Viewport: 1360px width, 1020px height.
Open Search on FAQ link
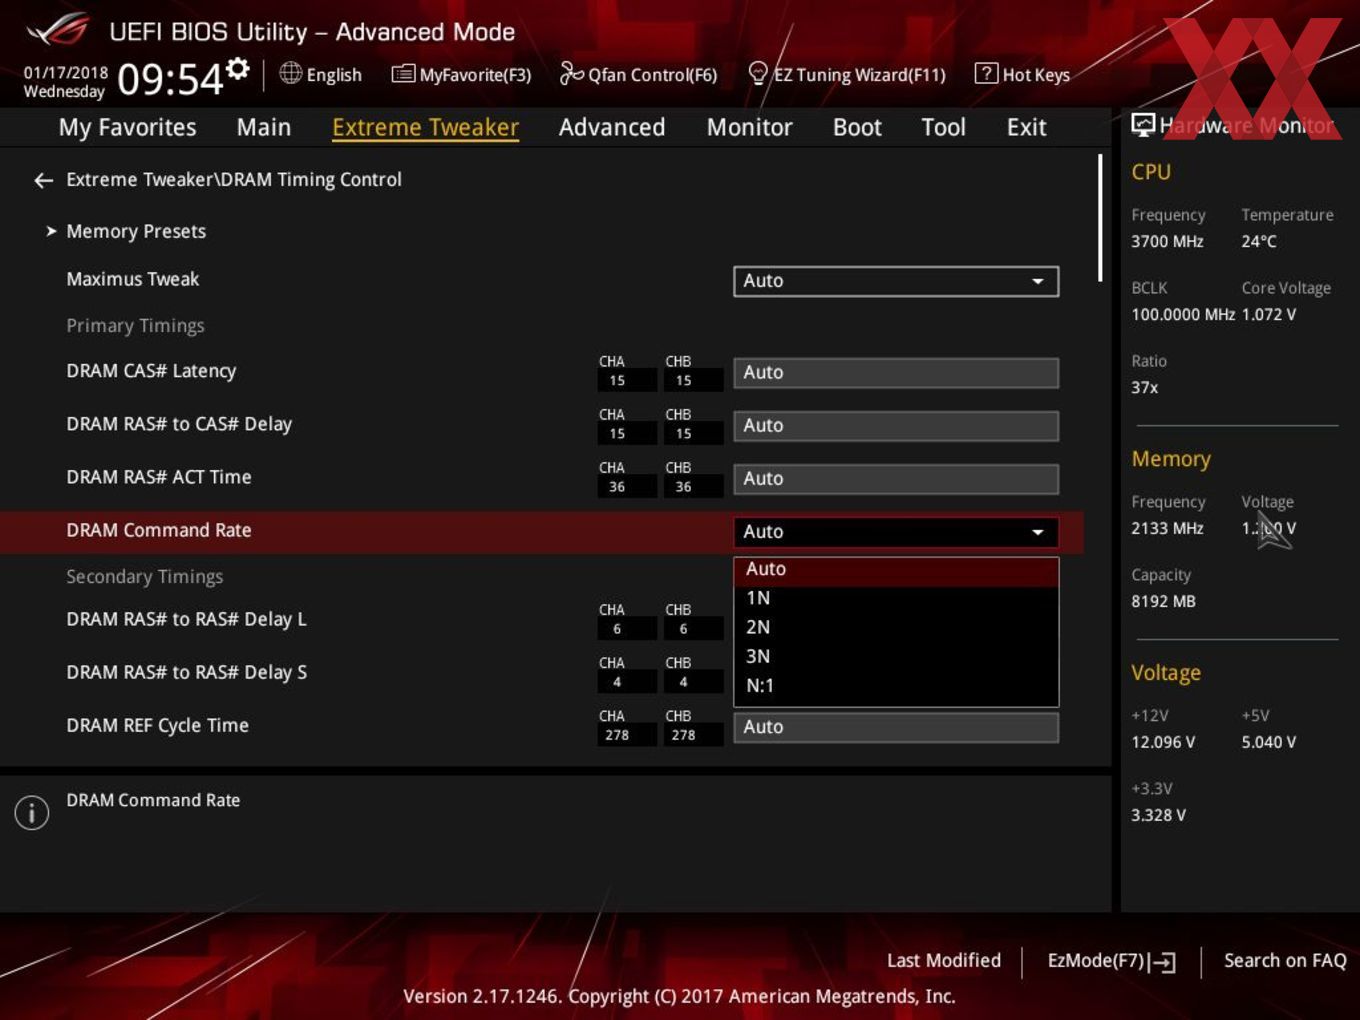[1285, 960]
